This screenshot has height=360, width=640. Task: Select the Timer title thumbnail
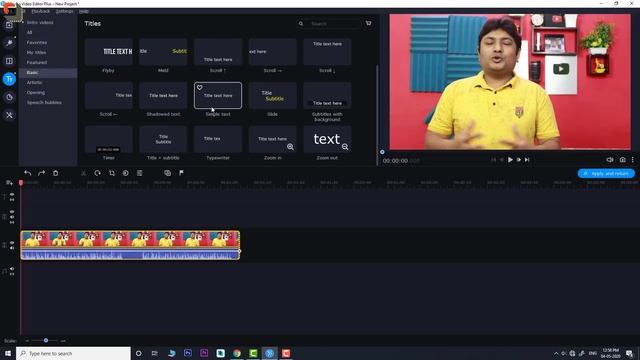pyautogui.click(x=109, y=139)
